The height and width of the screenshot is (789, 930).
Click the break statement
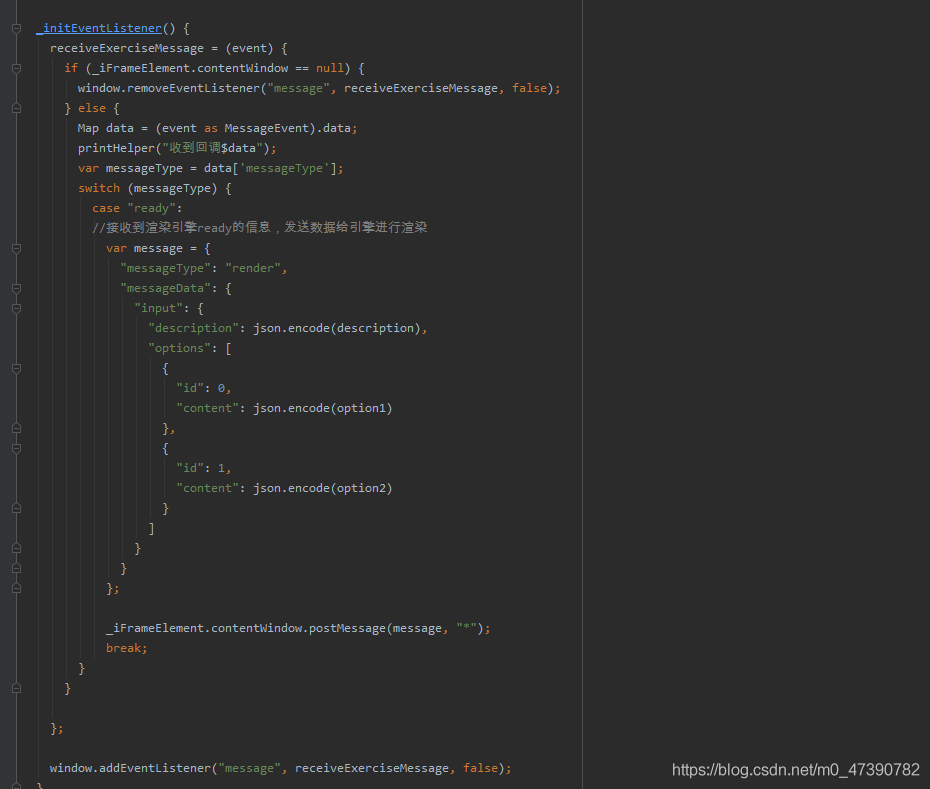pos(124,648)
